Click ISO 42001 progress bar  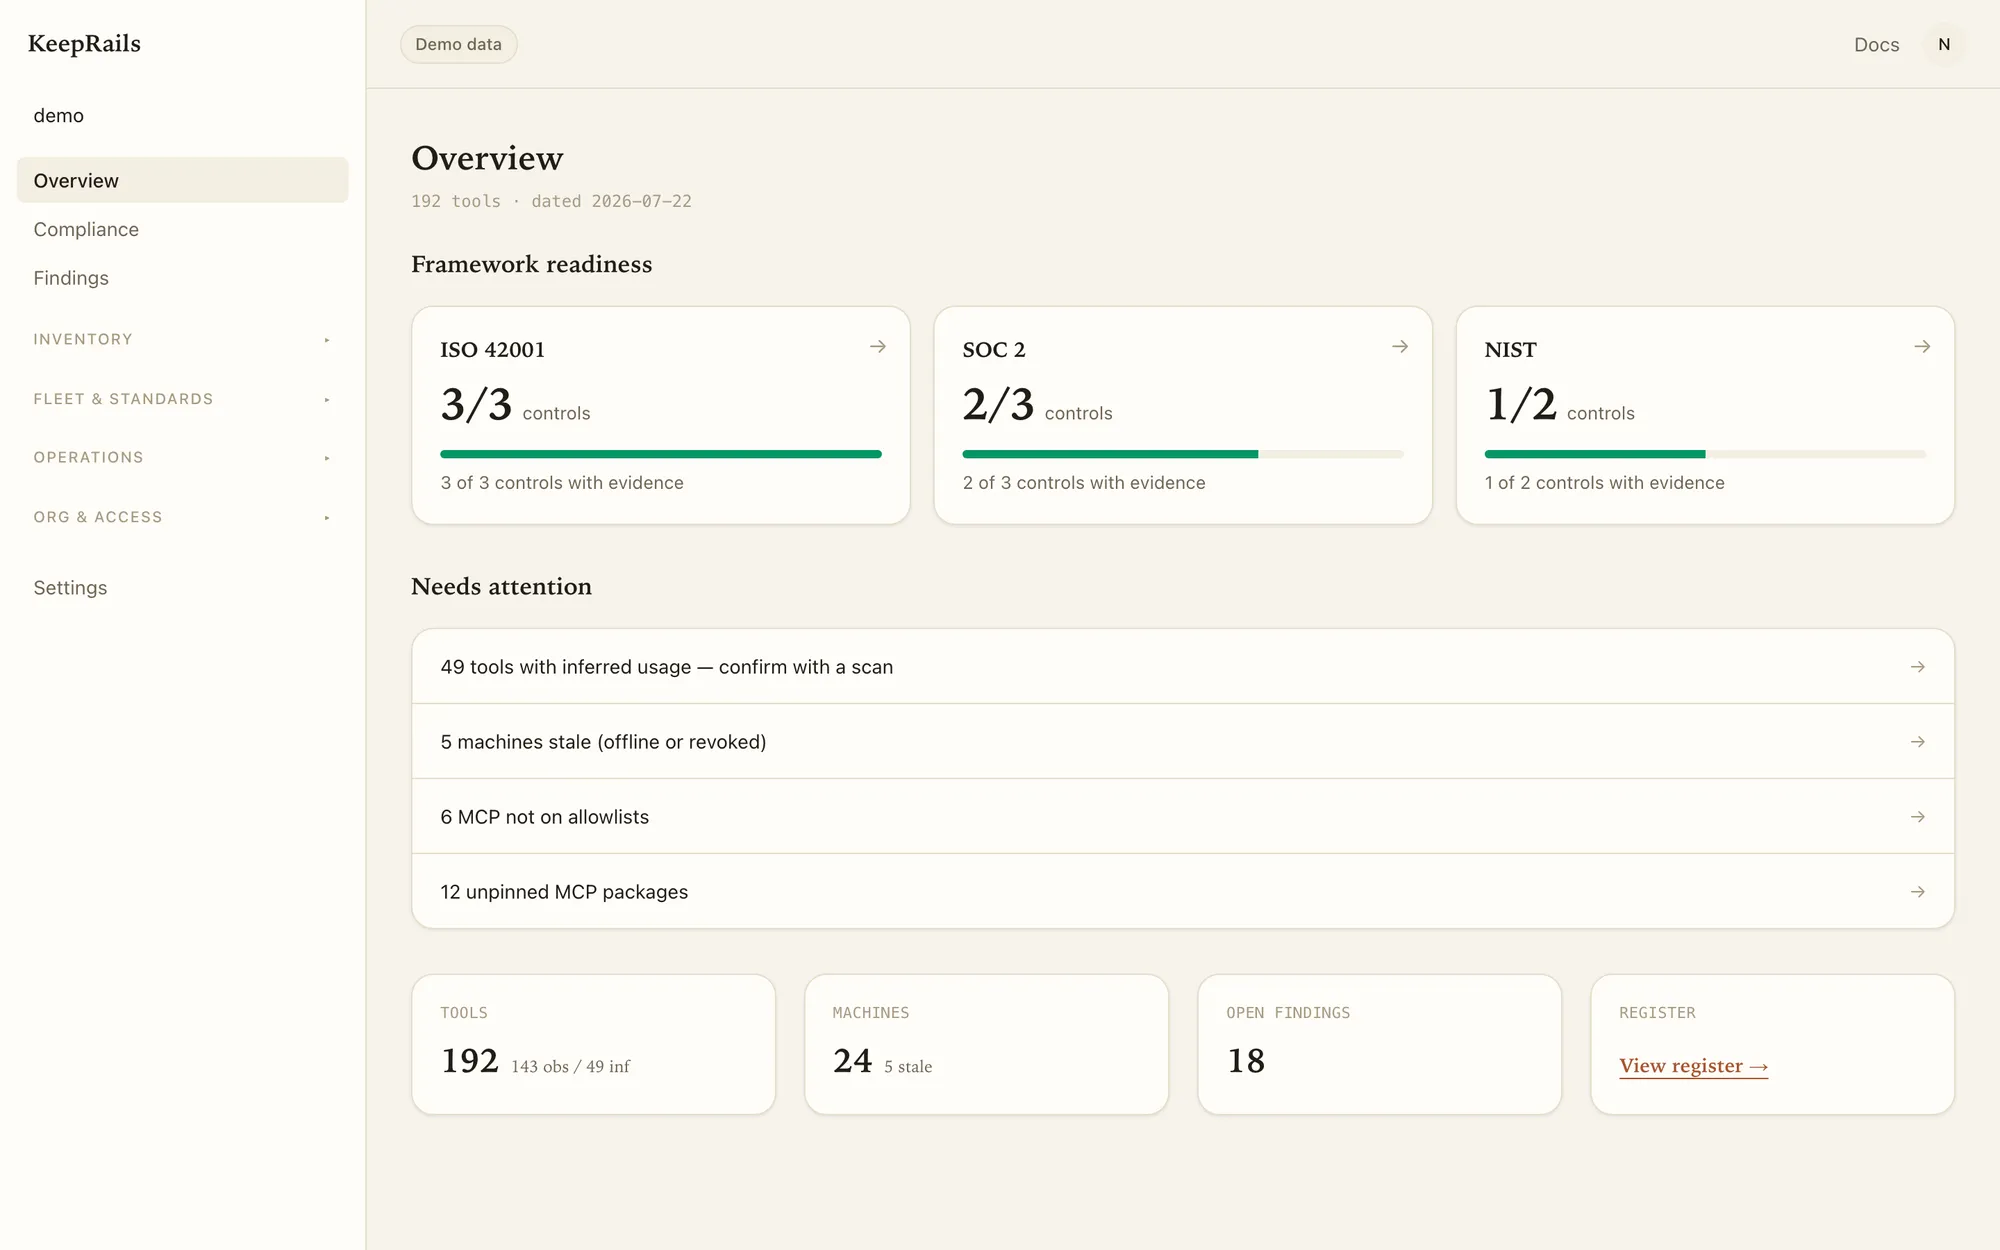click(x=661, y=454)
